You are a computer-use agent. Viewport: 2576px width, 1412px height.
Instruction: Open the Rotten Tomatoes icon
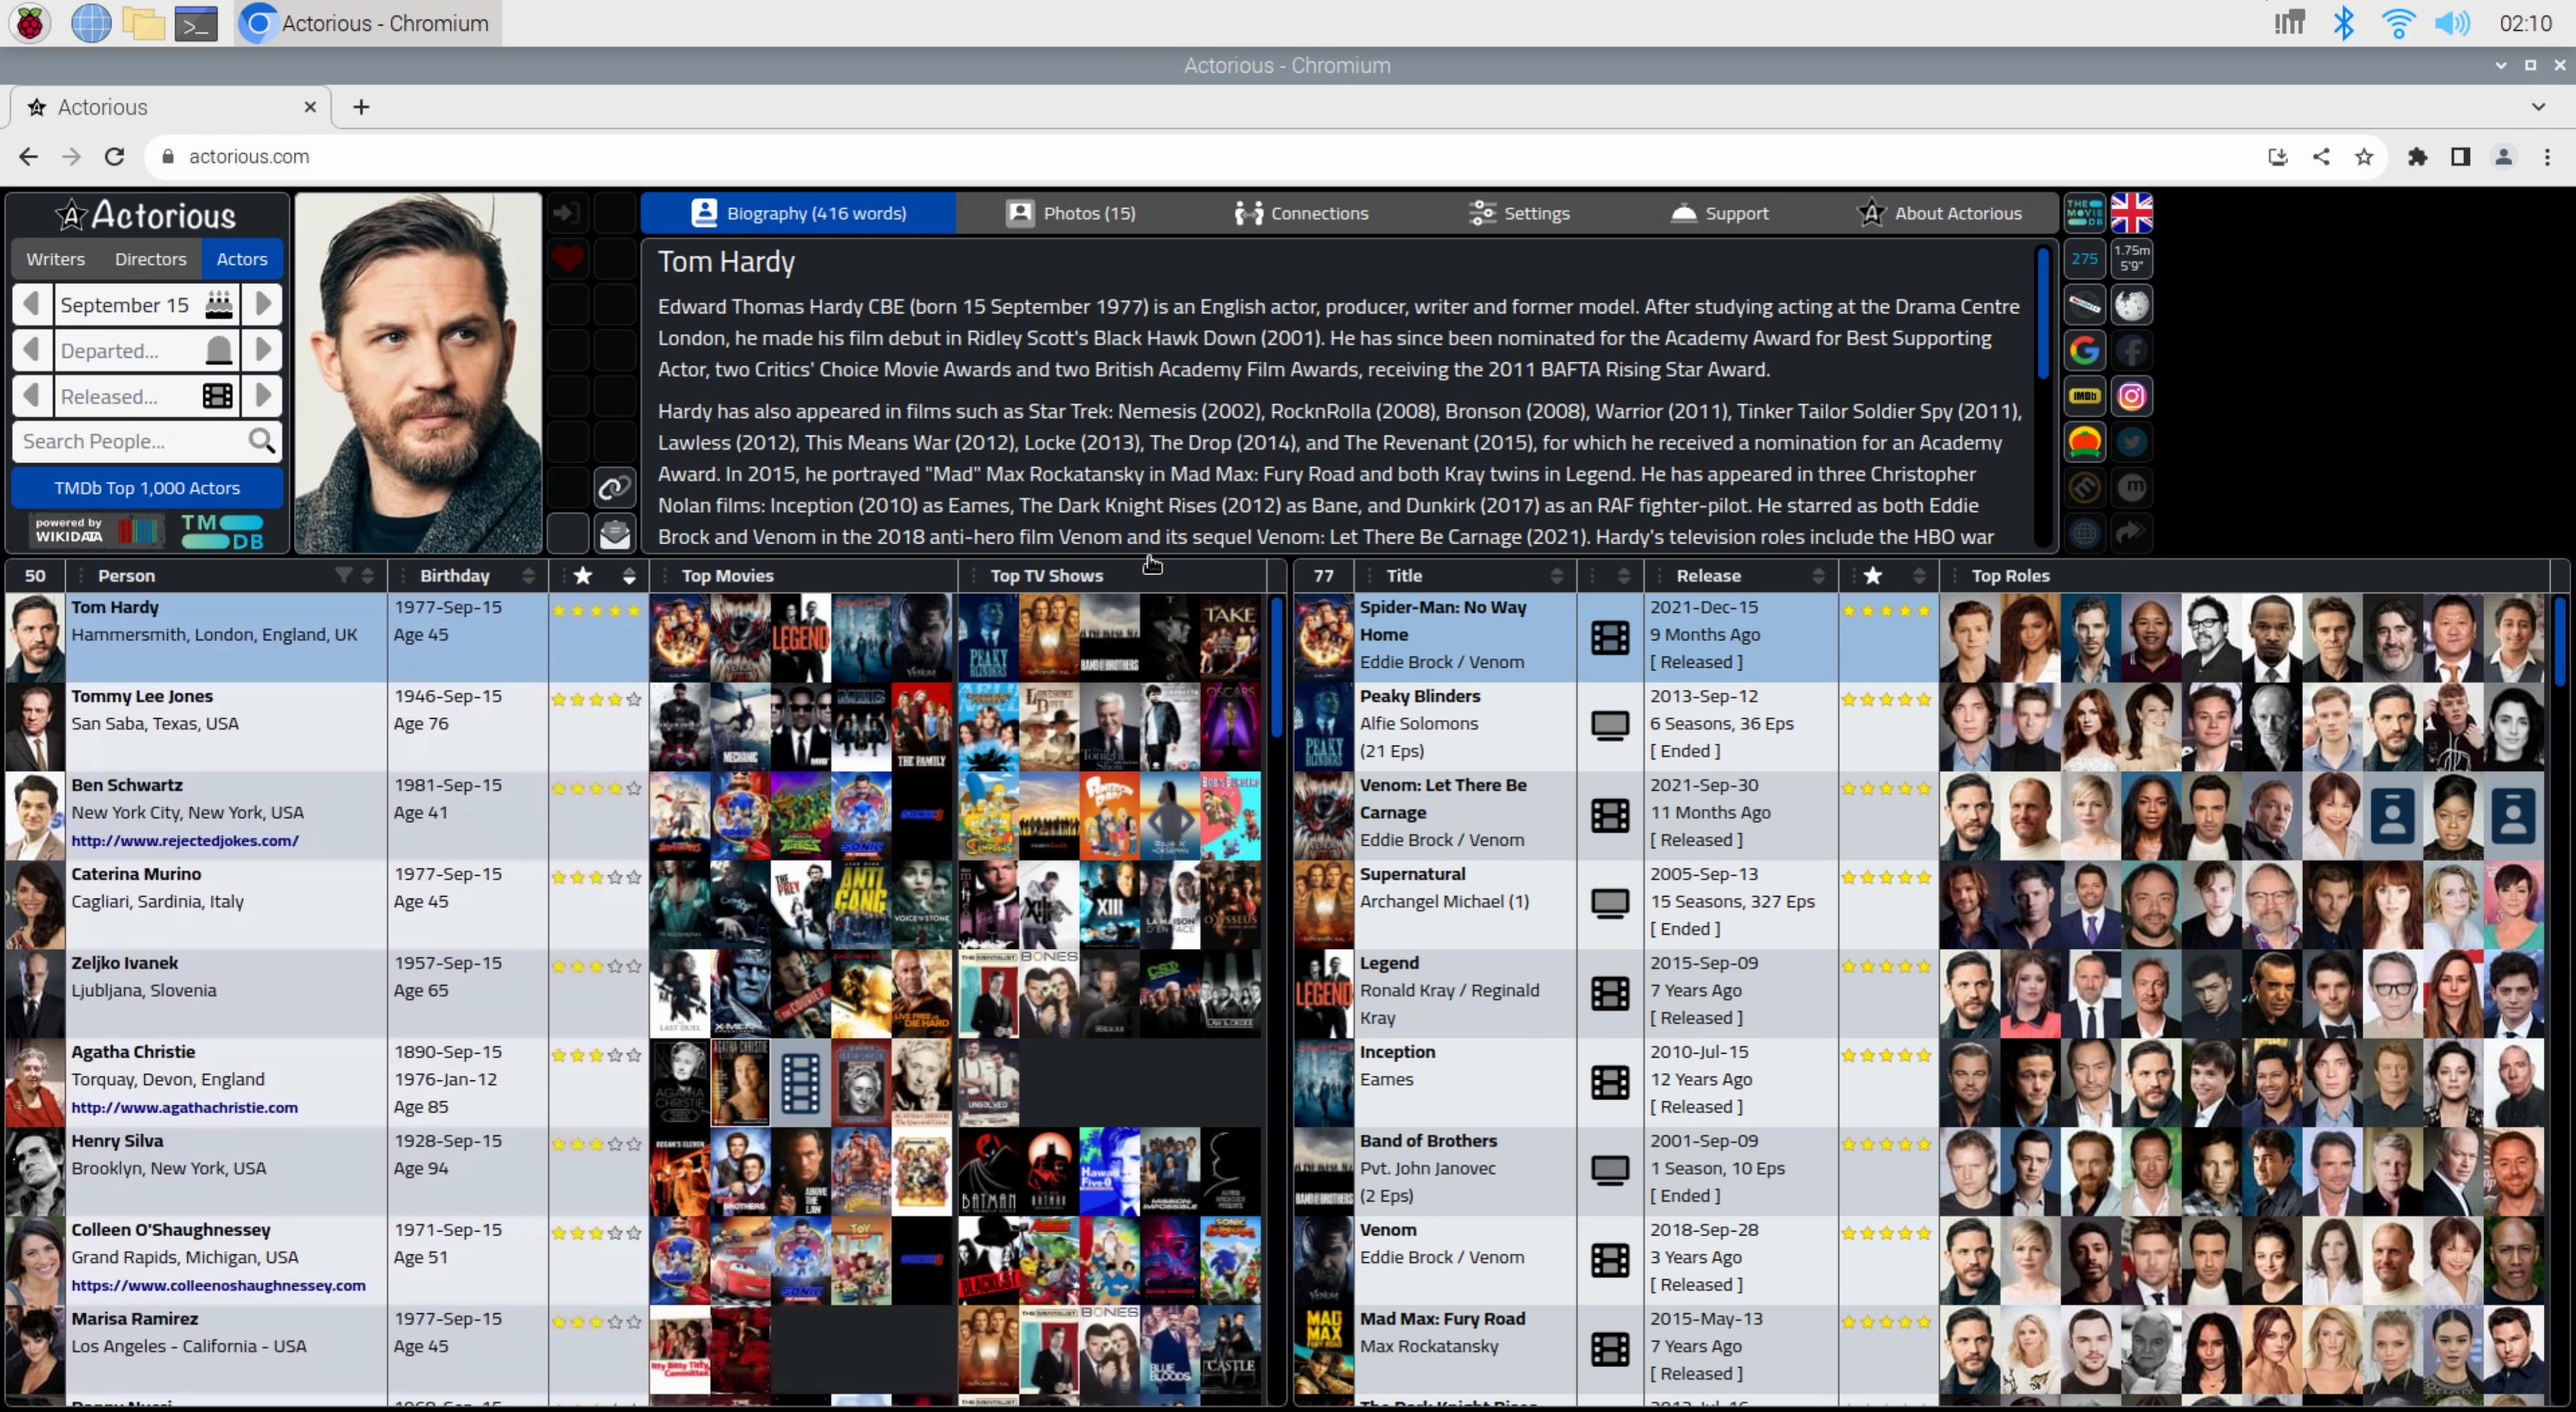(2084, 442)
